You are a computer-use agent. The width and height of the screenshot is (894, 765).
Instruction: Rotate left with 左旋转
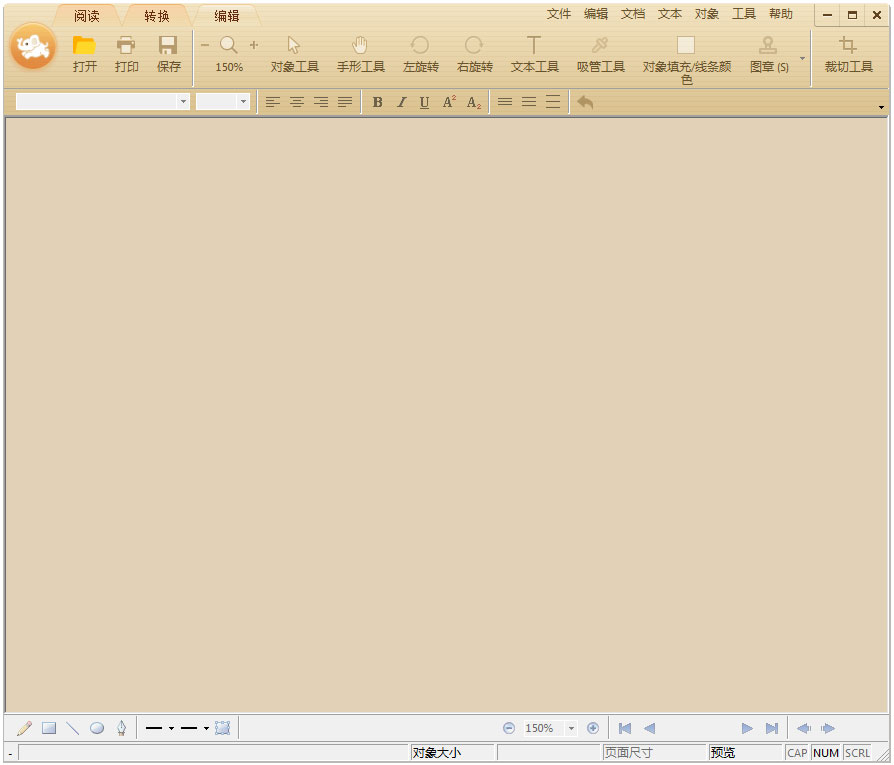click(x=420, y=46)
